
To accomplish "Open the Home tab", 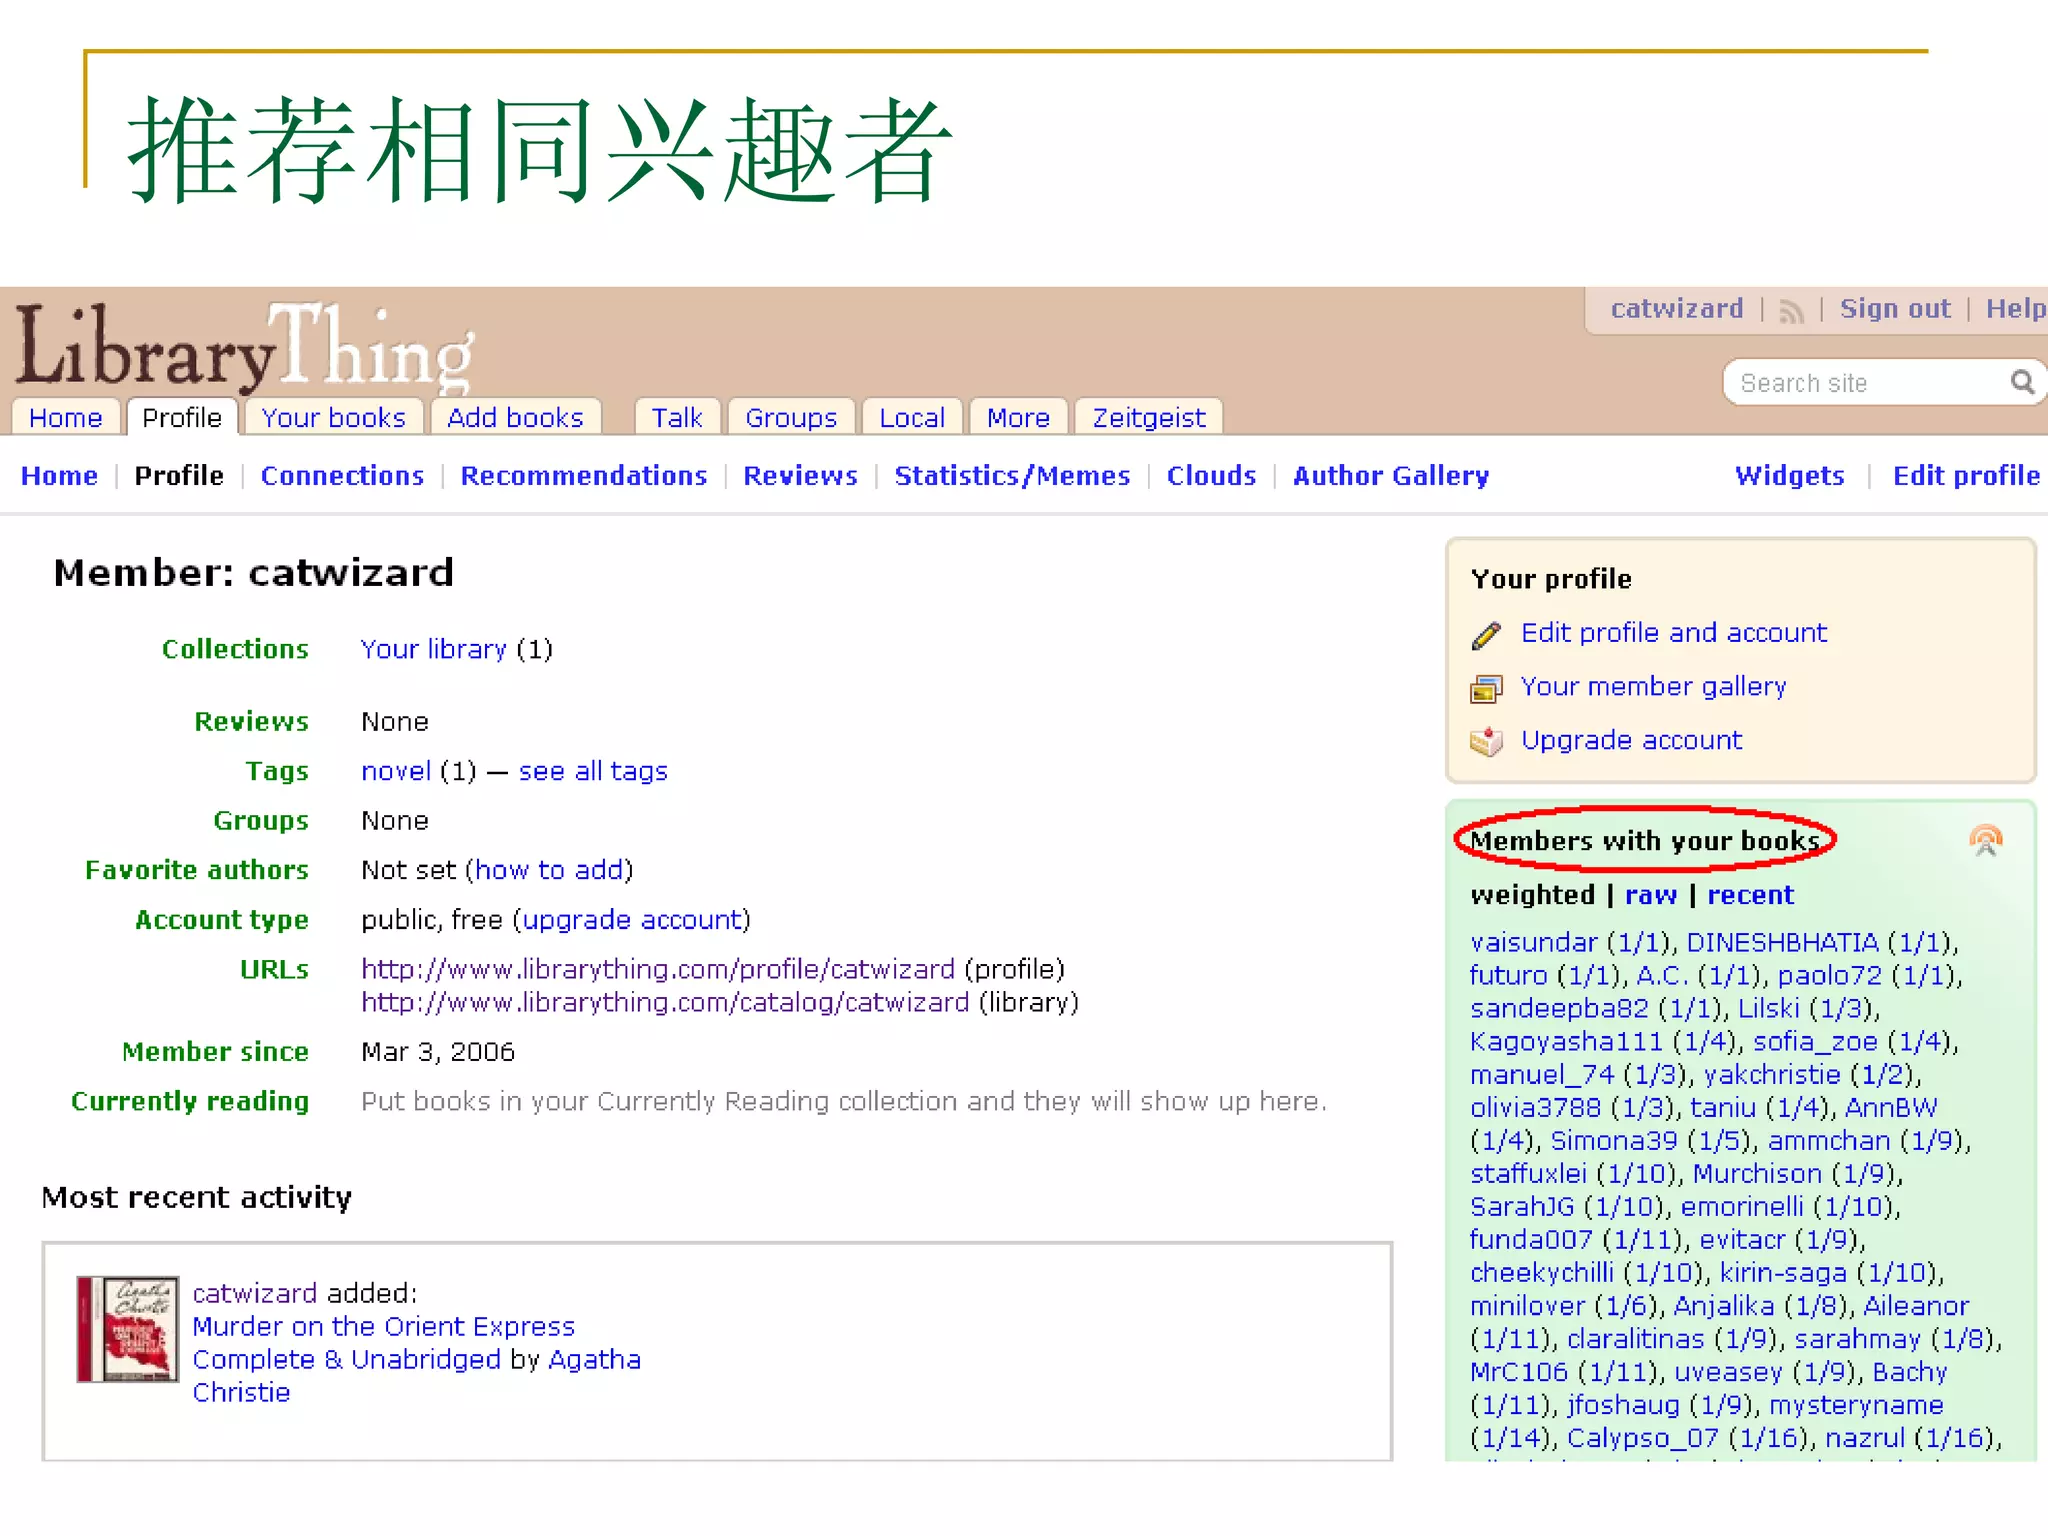I will coord(66,418).
